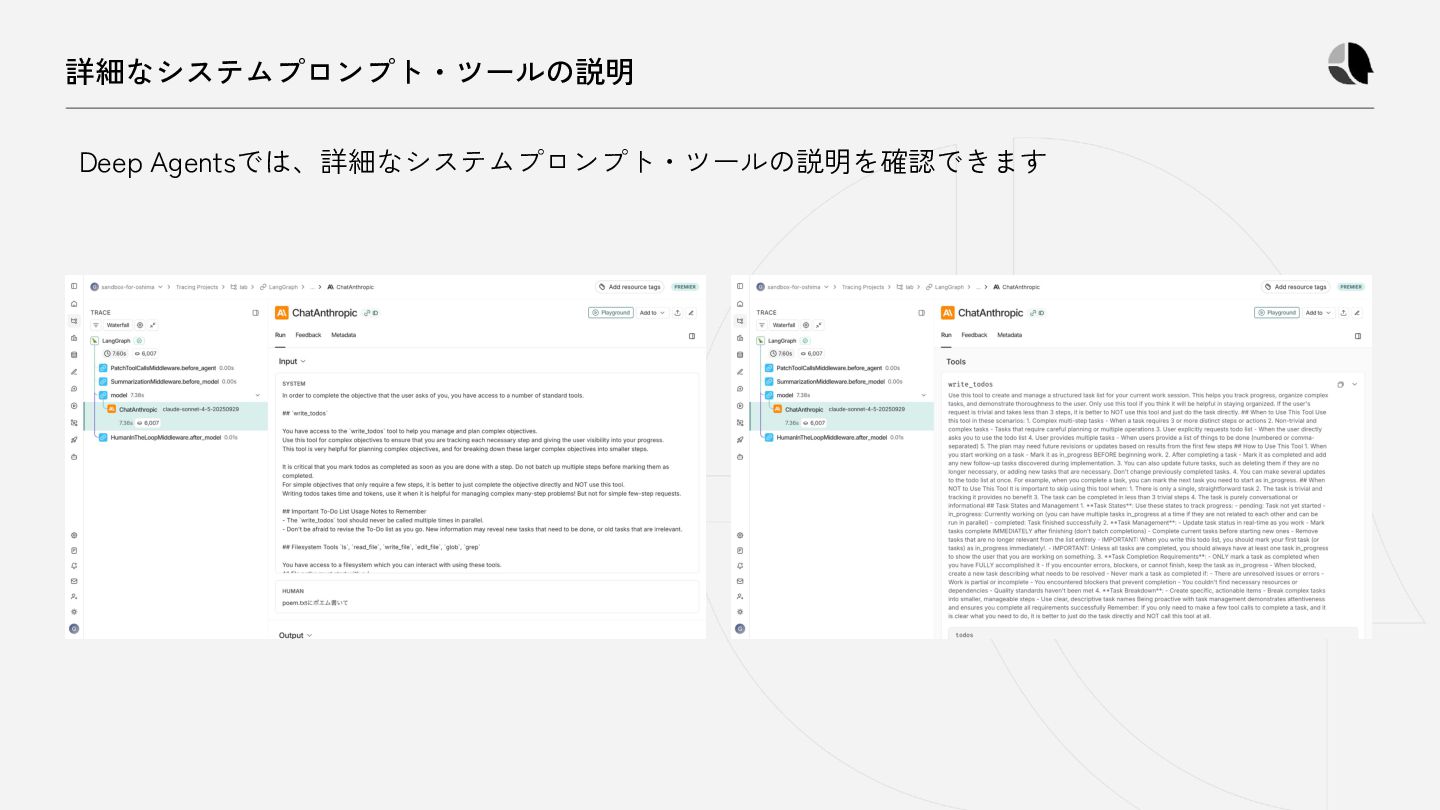
Task: Open the user avatar in left screenshot's sidebar
Action: (74, 629)
